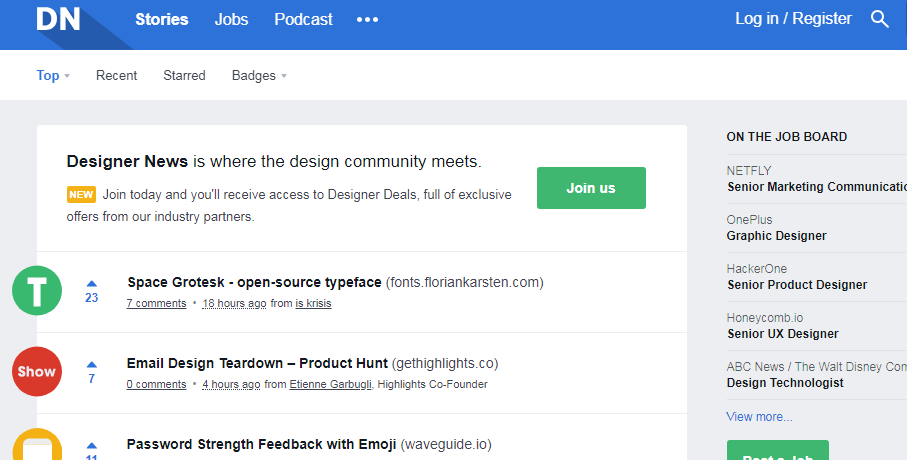
Task: Upvote the Password Strength Feedback story
Action: pyautogui.click(x=91, y=446)
